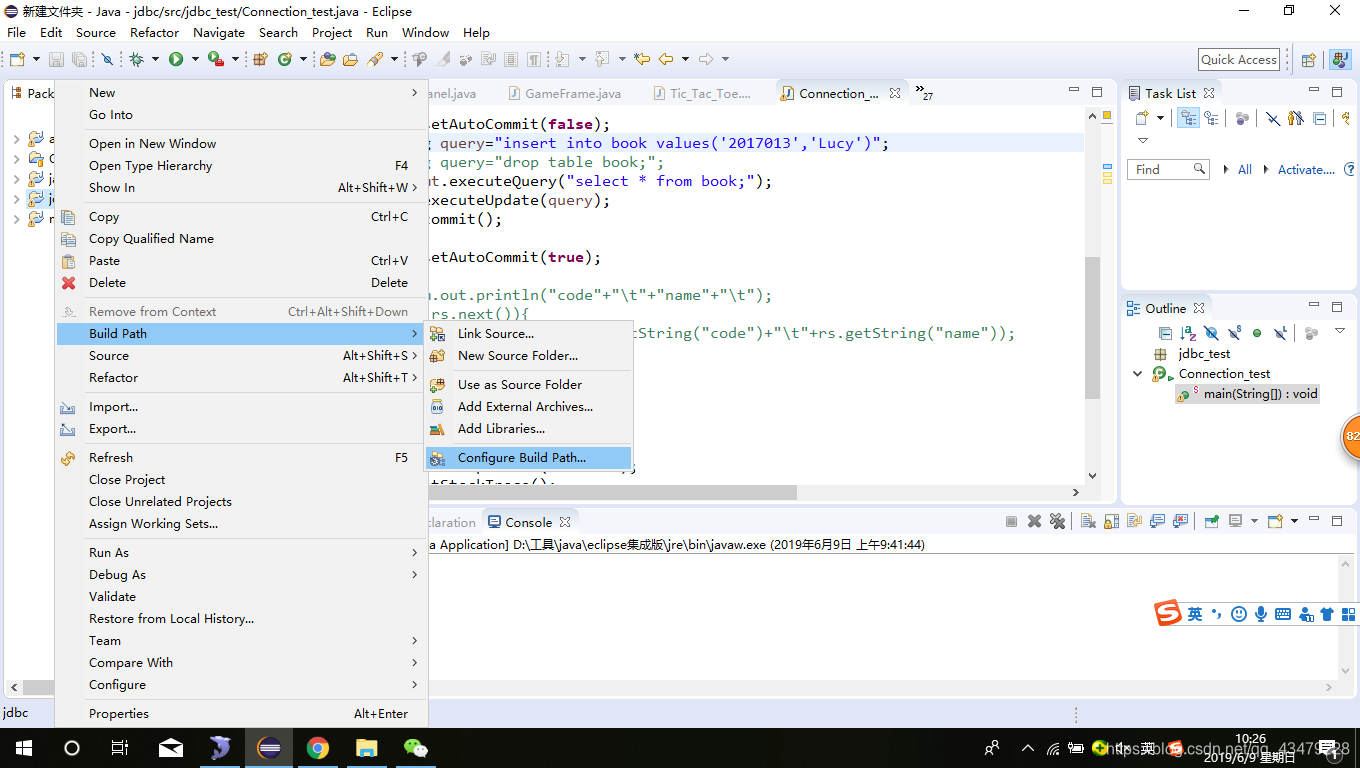Viewport: 1360px width, 768px height.
Task: Open the Outline view menu triangle
Action: tap(1340, 331)
